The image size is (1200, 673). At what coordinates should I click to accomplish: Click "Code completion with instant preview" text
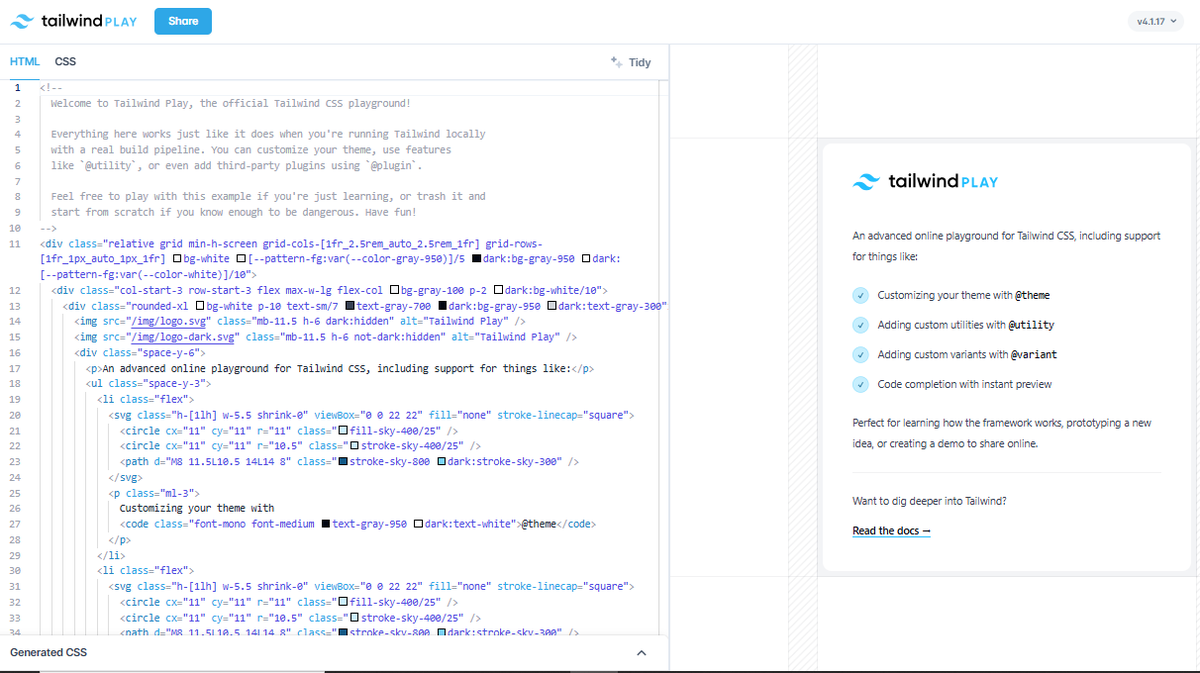965,384
